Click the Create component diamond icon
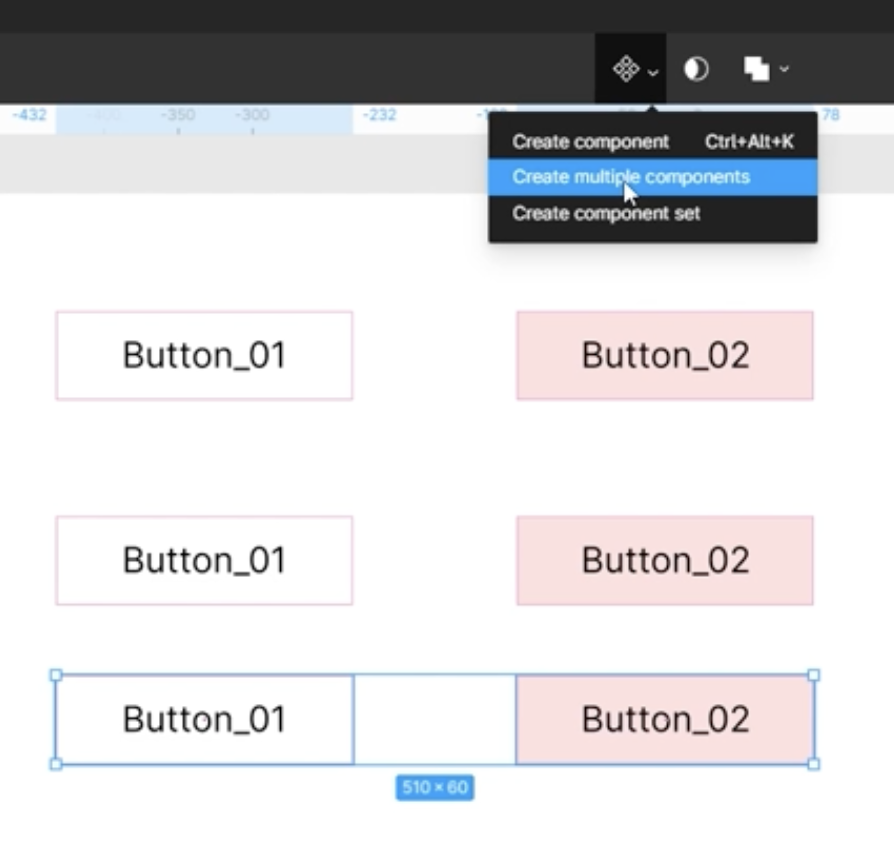894x858 pixels. [x=625, y=69]
